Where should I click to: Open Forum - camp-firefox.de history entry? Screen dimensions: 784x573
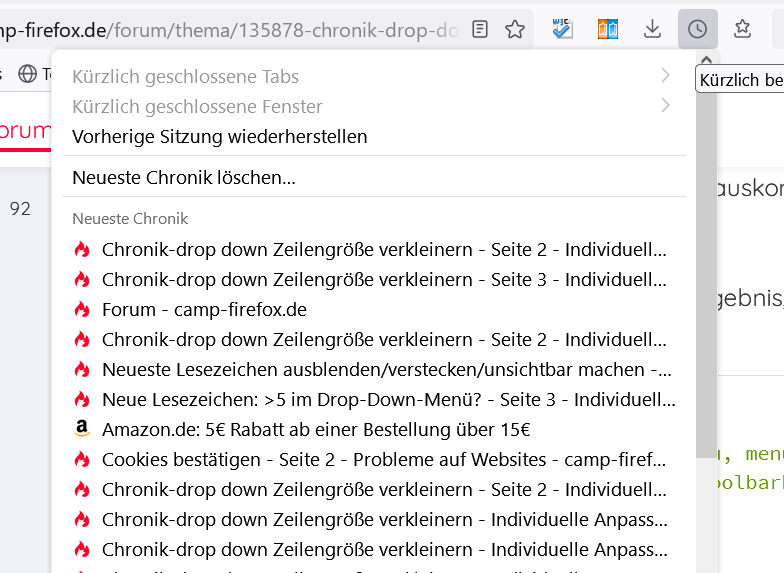[204, 309]
